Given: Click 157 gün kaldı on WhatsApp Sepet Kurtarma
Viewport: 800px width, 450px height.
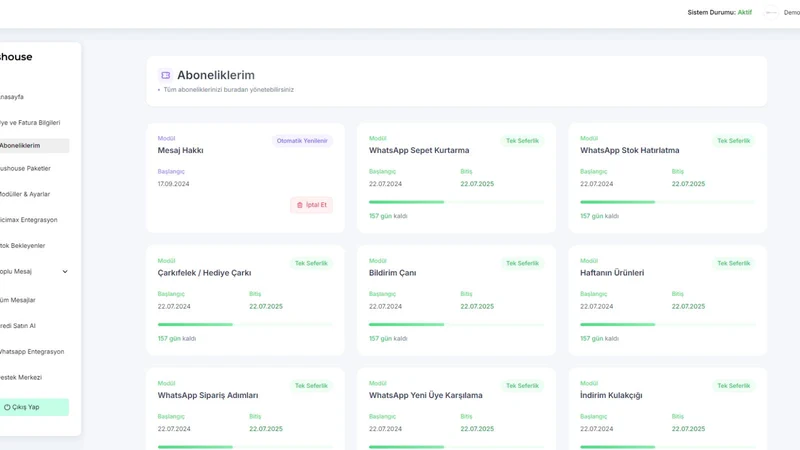Looking at the screenshot, I should pyautogui.click(x=388, y=216).
